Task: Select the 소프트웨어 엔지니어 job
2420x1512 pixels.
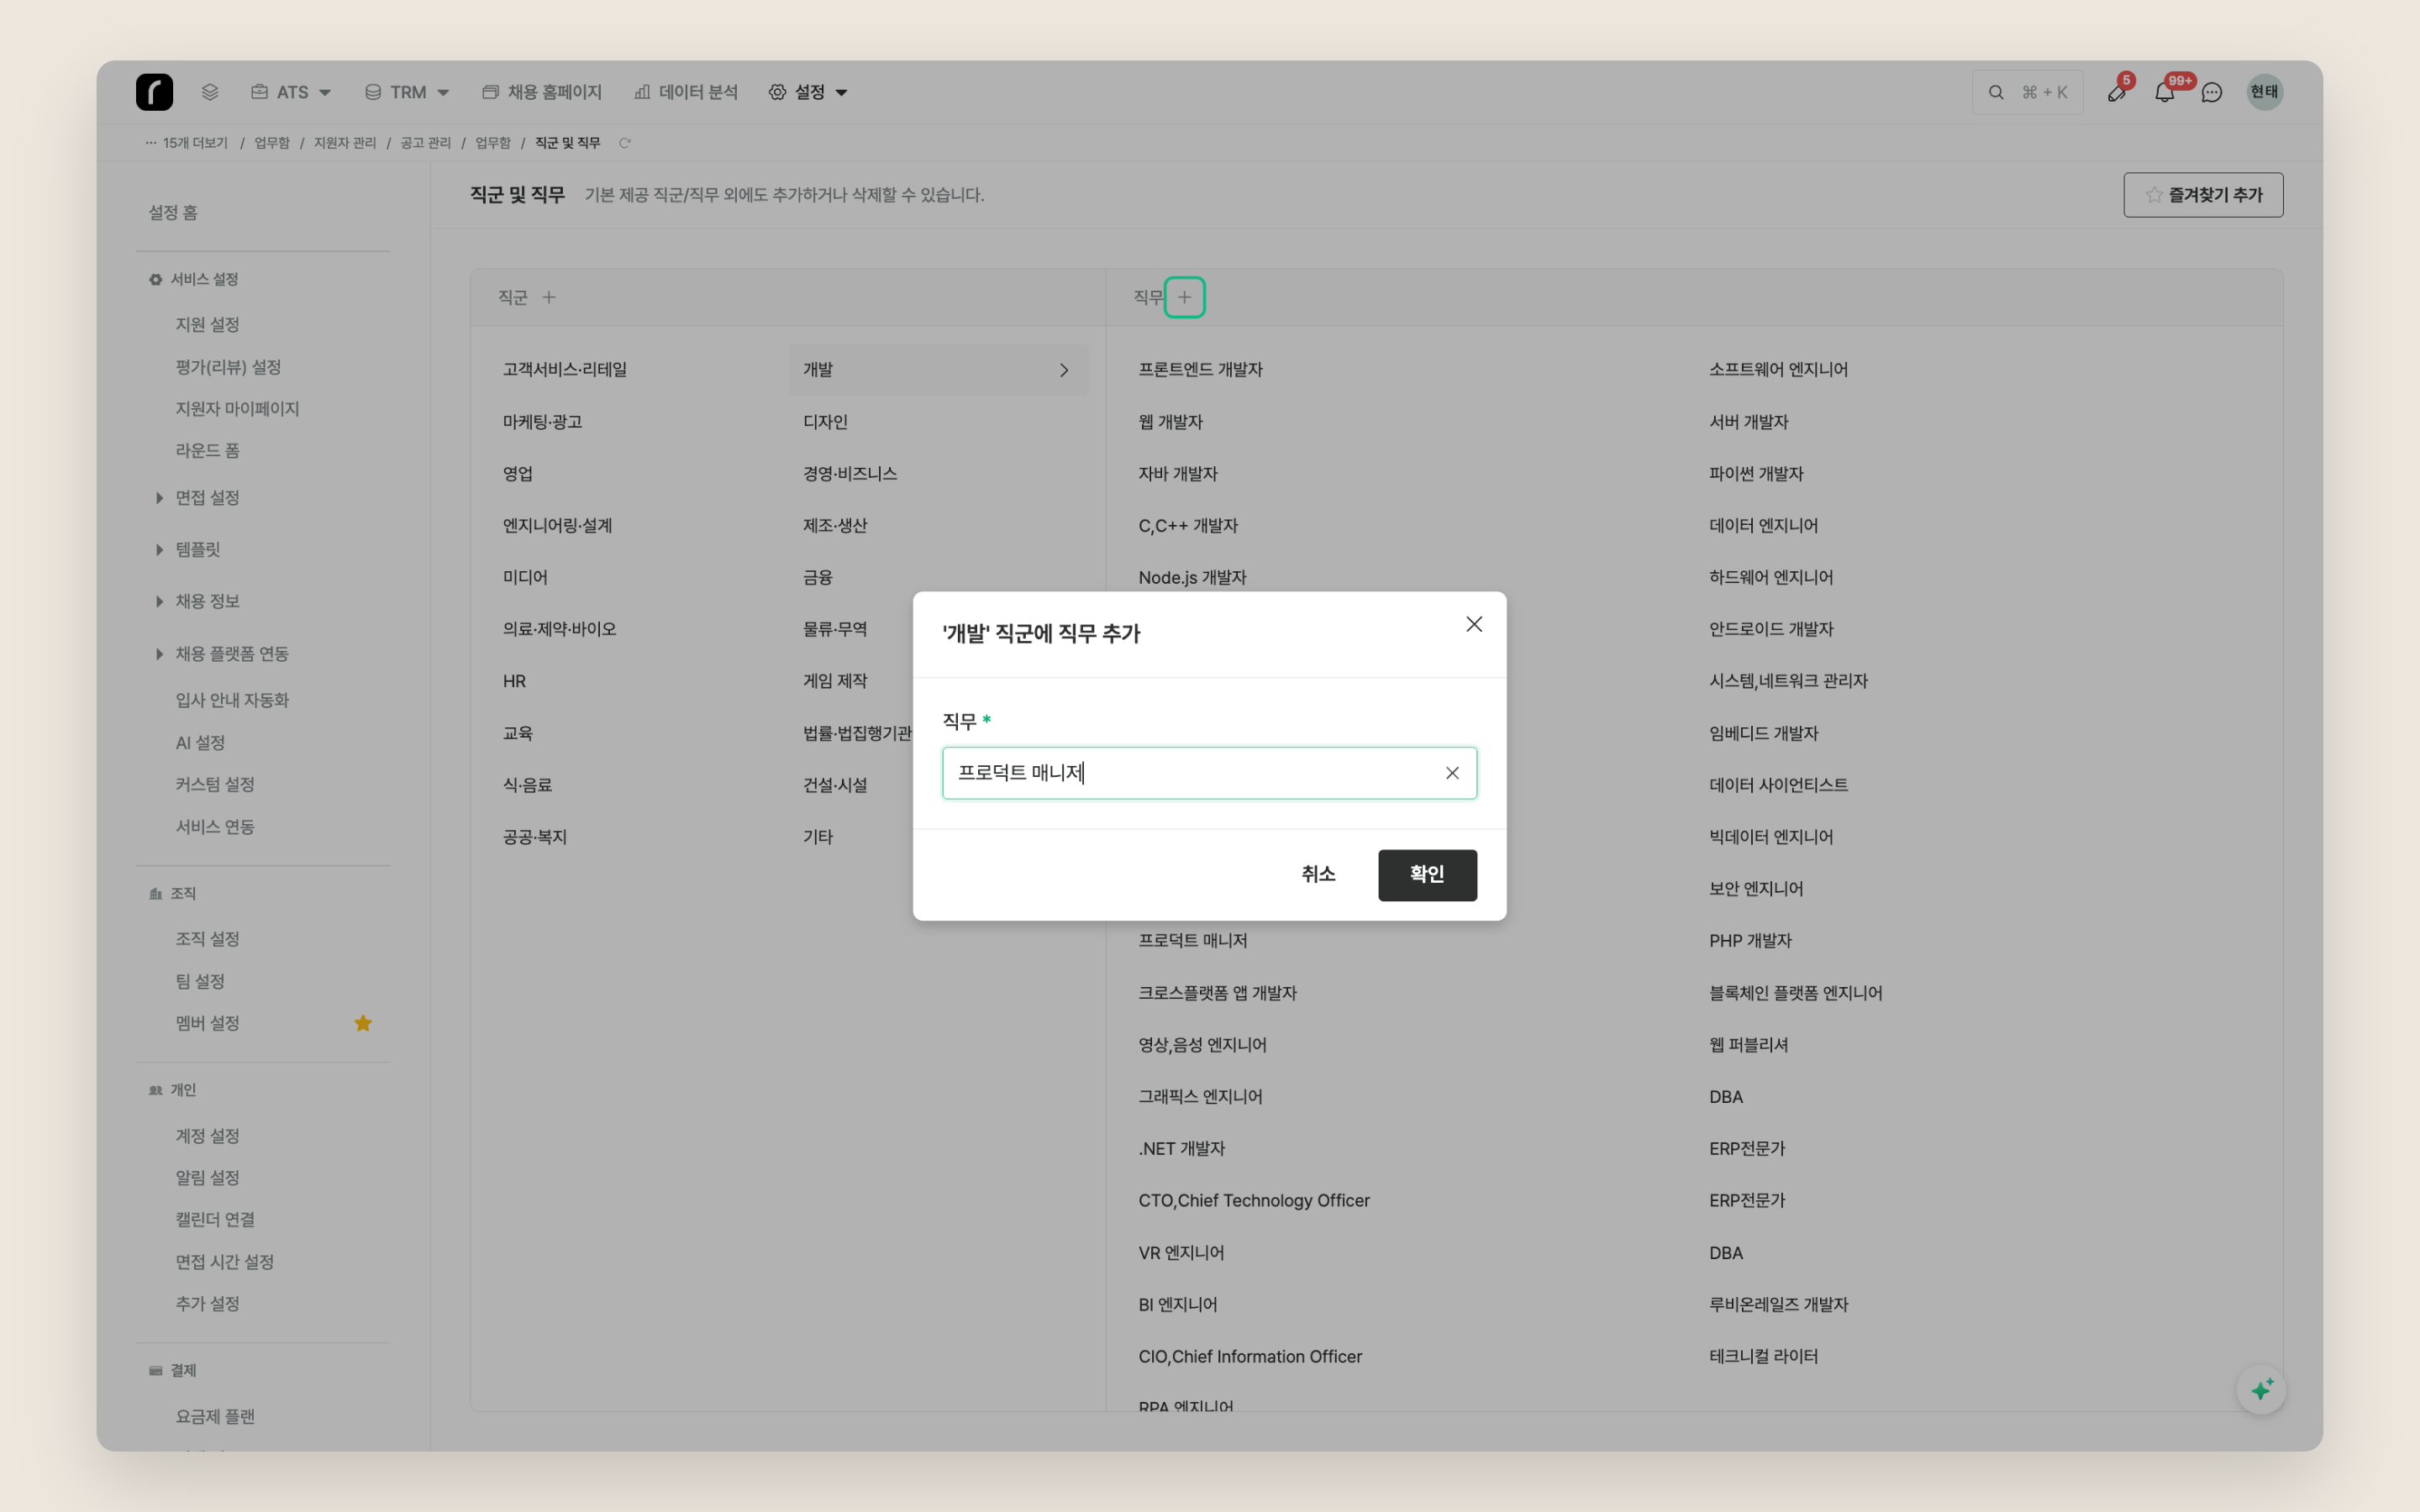Action: tap(1778, 370)
